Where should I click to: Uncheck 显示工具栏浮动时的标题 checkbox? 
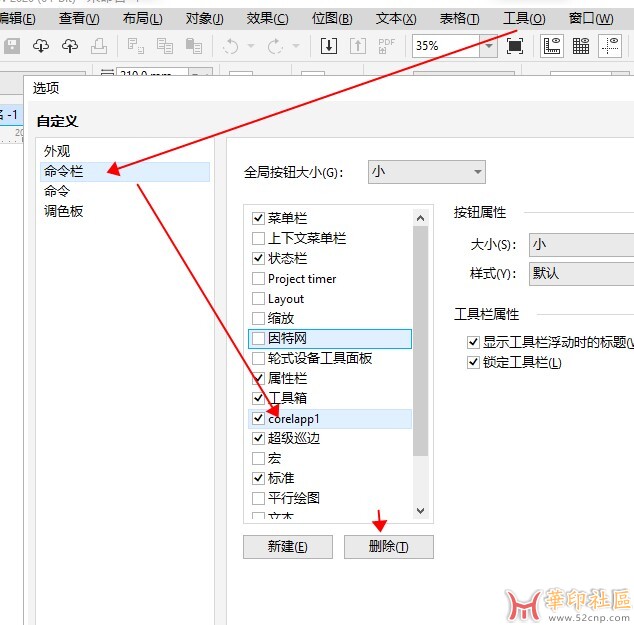pyautogui.click(x=473, y=342)
